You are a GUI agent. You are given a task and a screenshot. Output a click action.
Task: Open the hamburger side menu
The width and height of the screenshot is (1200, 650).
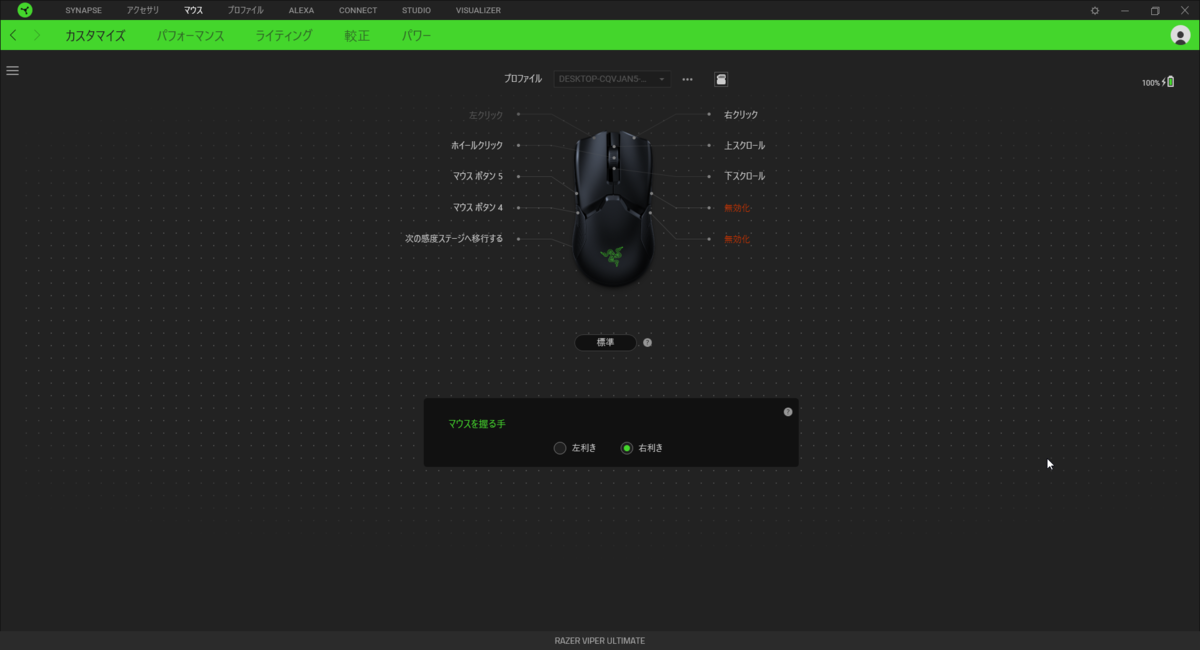12,71
